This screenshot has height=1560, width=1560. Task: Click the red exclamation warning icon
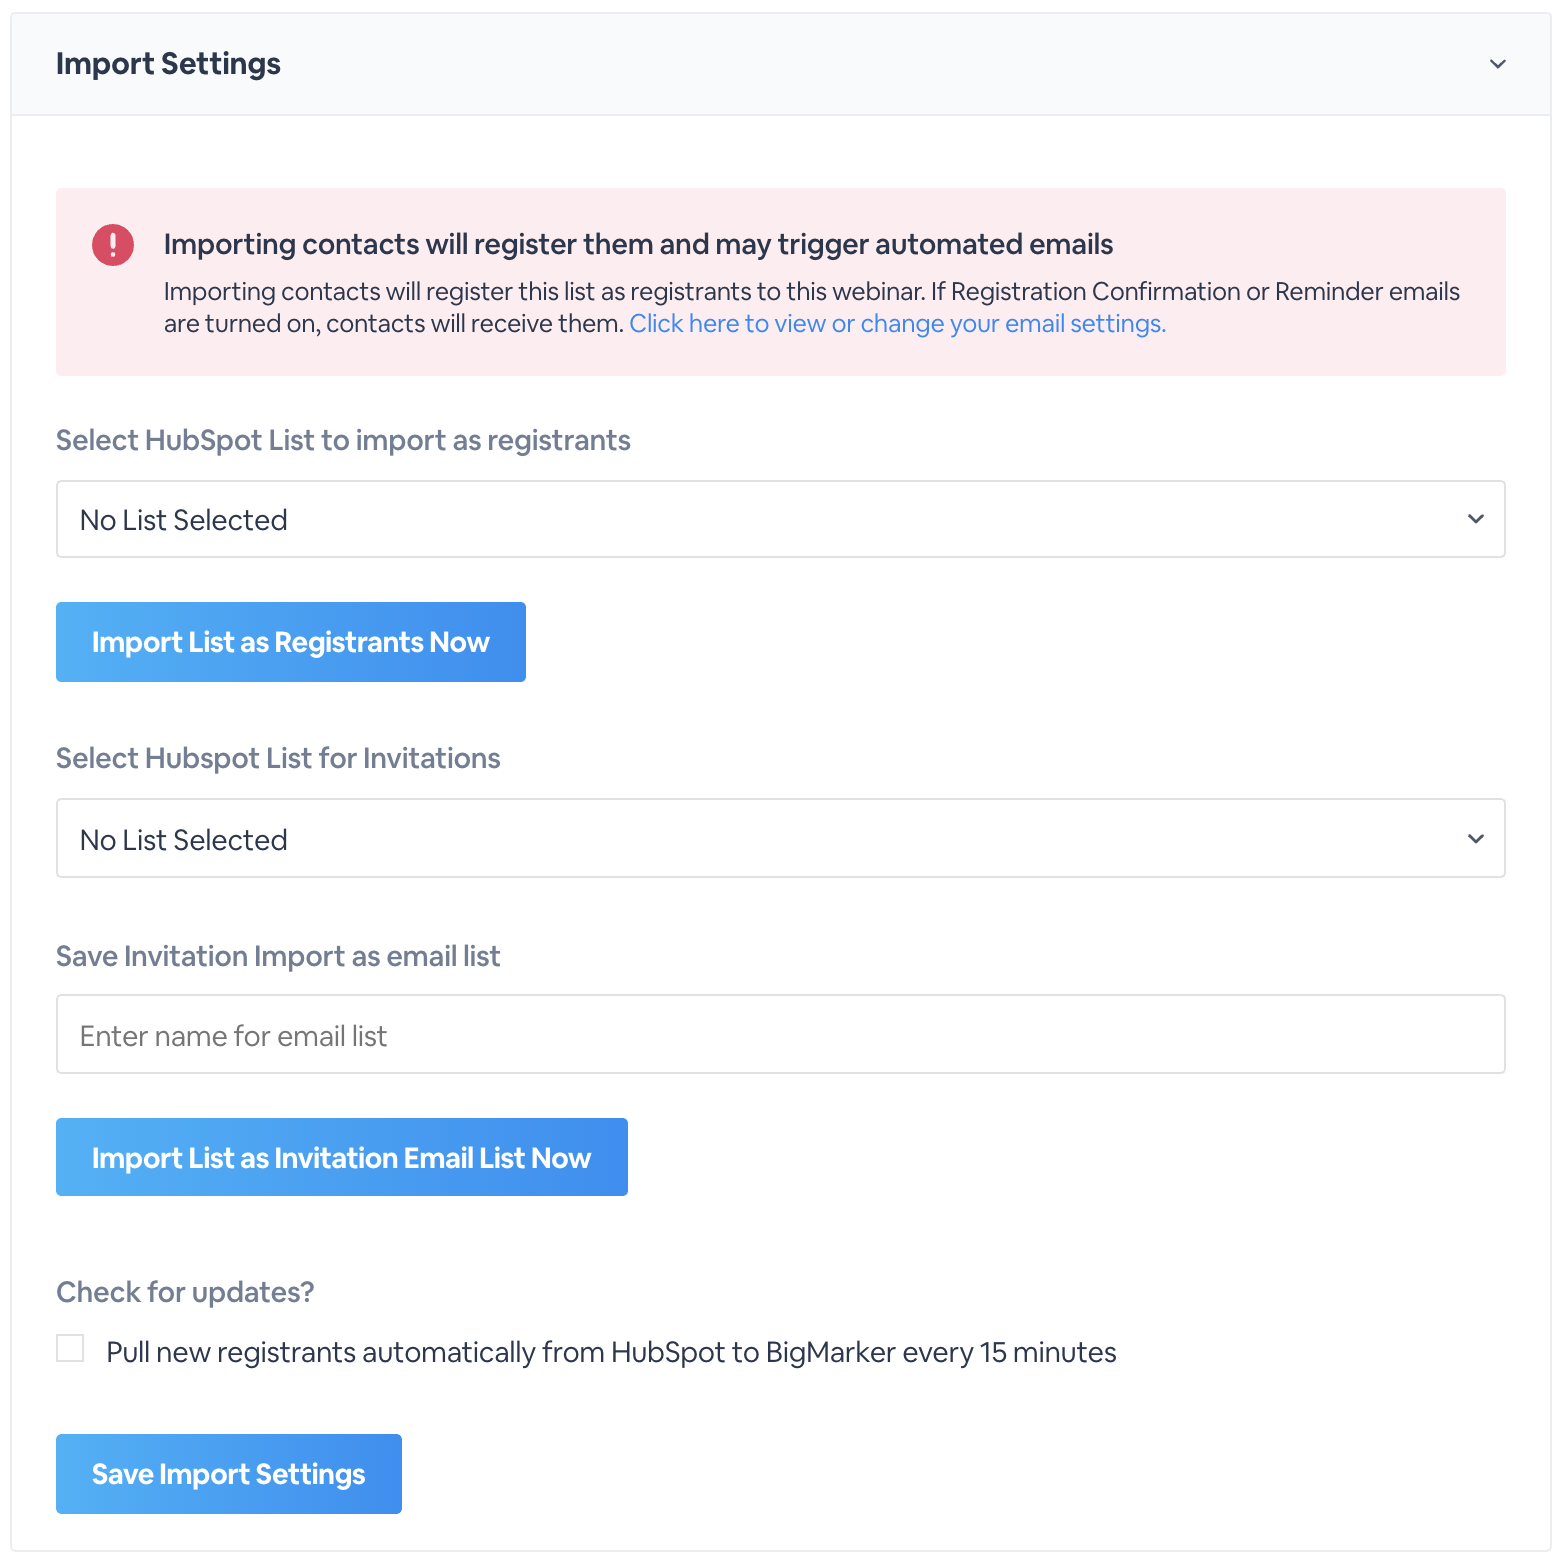point(113,245)
